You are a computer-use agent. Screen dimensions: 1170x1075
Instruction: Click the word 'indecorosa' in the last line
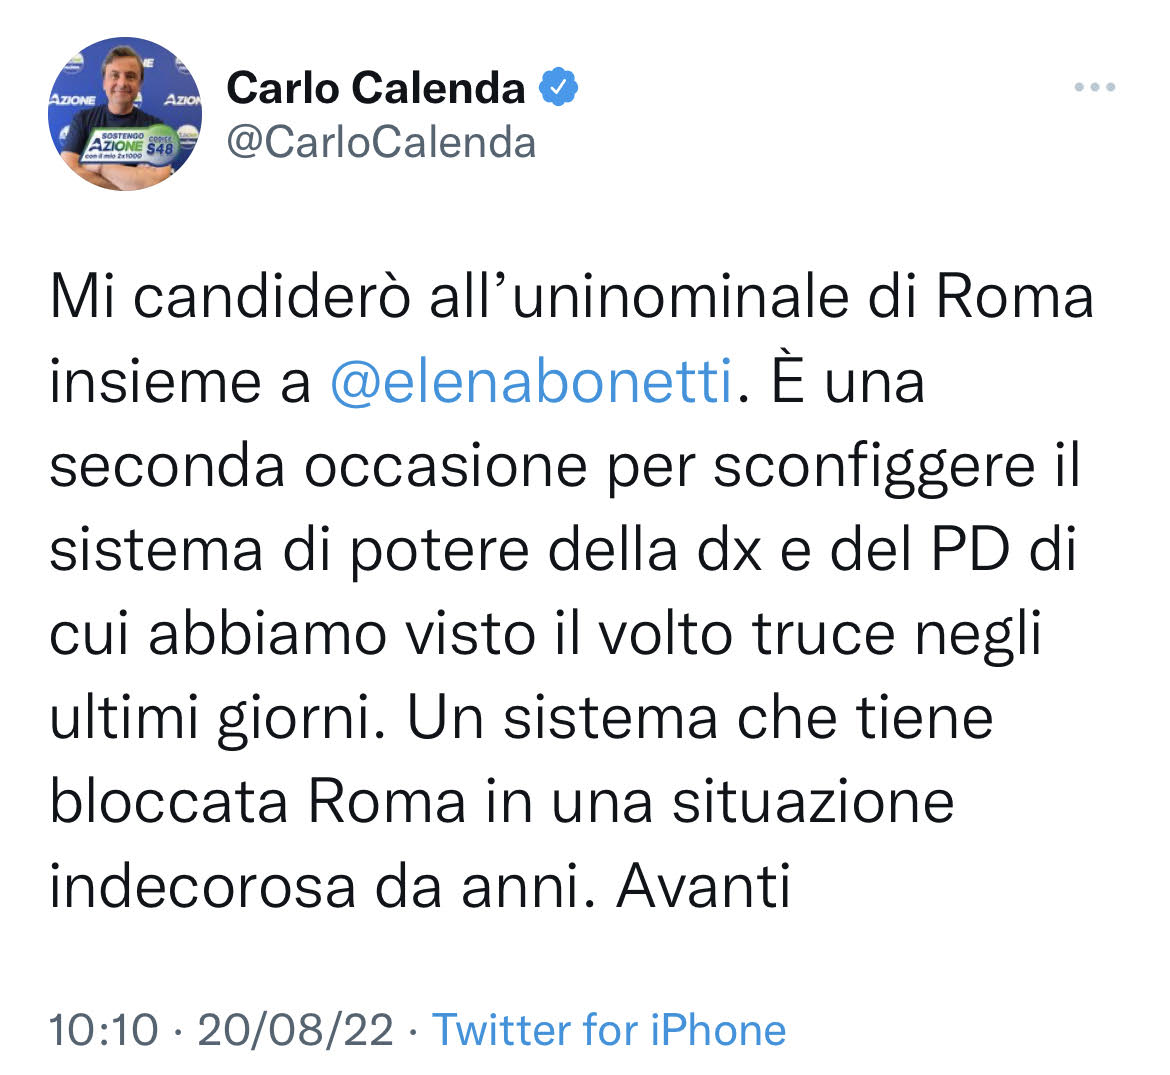[x=202, y=887]
